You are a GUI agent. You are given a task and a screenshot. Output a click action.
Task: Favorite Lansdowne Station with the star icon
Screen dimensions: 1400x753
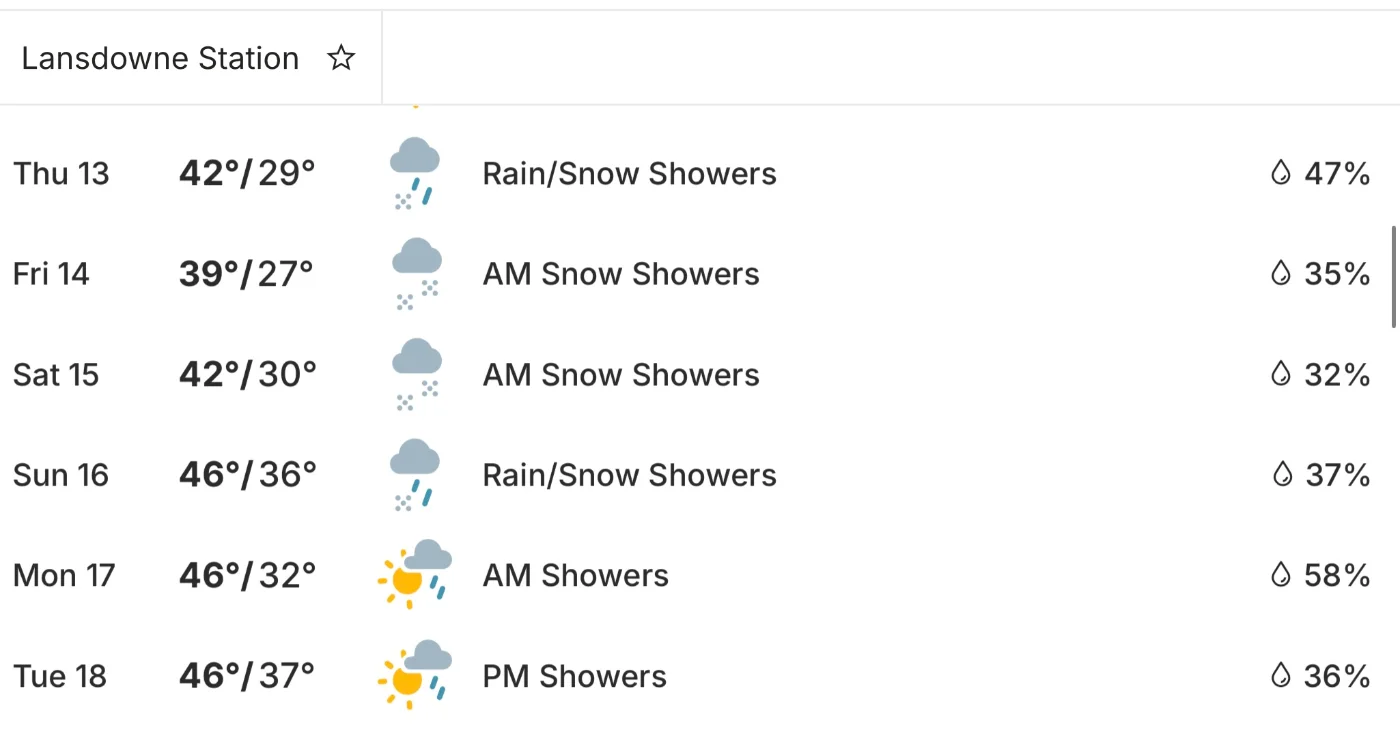pyautogui.click(x=341, y=59)
